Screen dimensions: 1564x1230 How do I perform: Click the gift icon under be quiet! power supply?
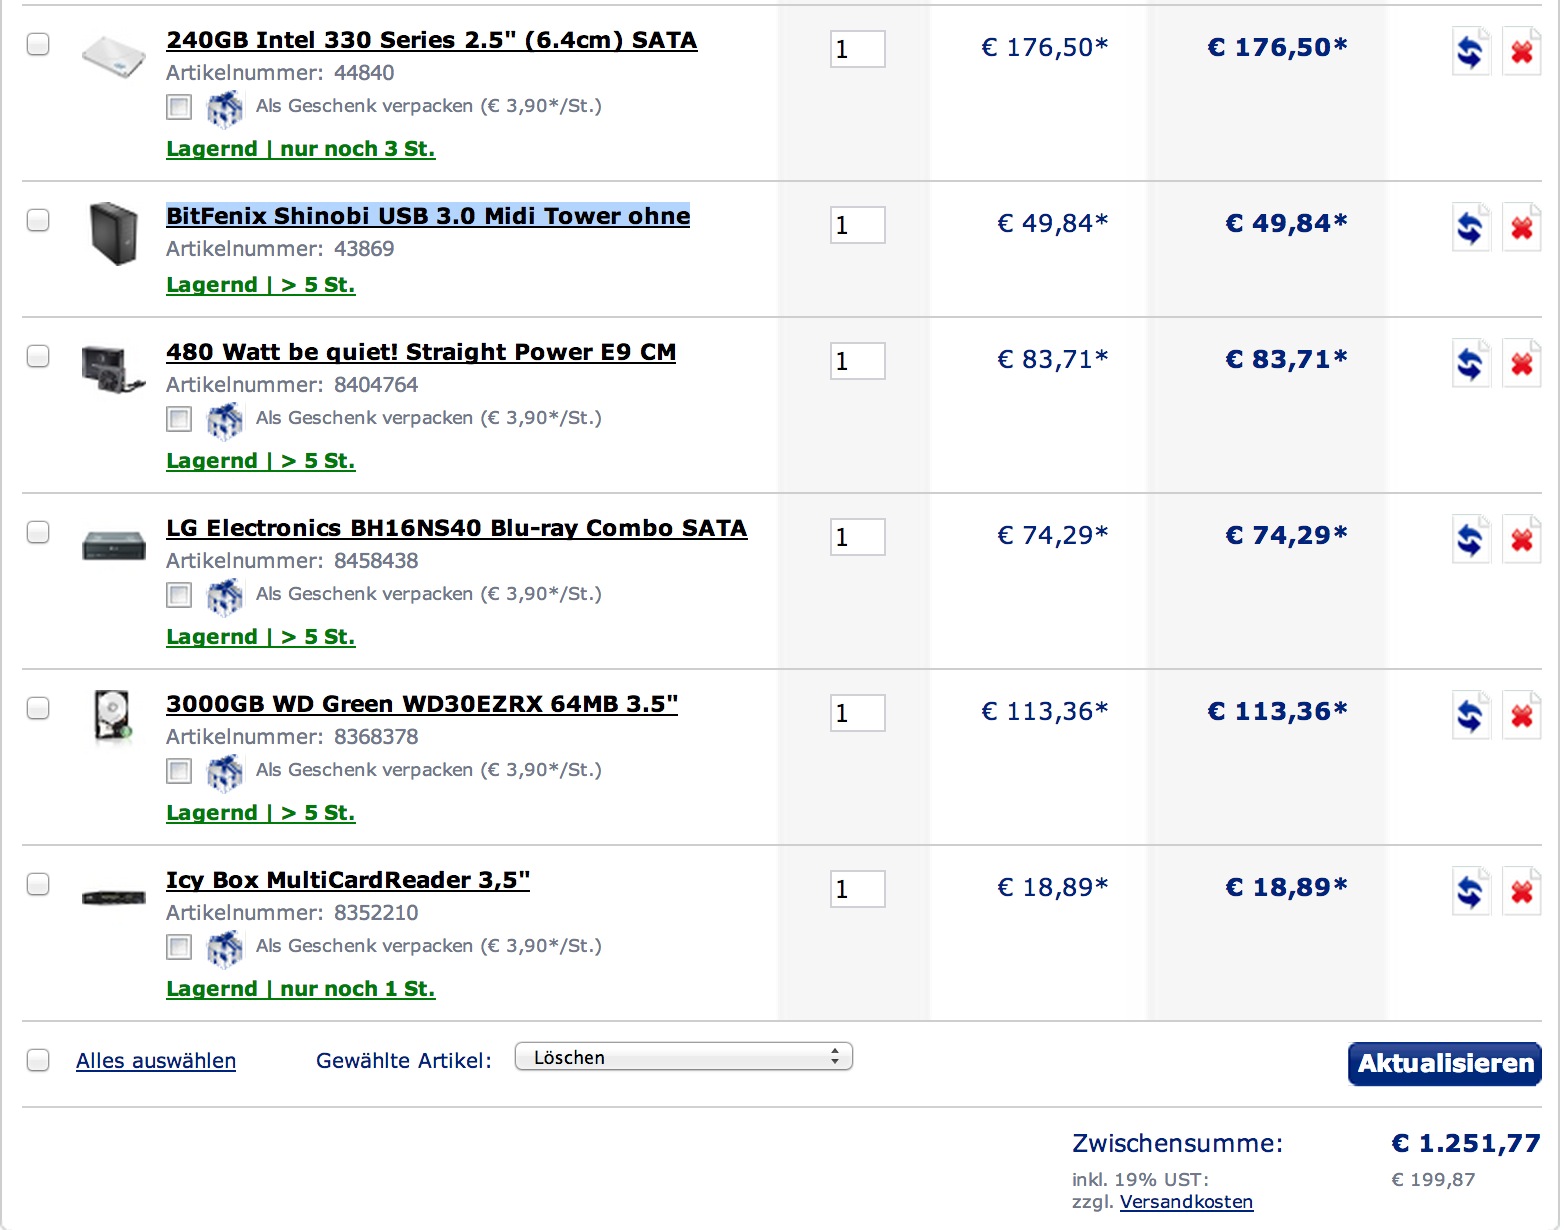coord(224,420)
